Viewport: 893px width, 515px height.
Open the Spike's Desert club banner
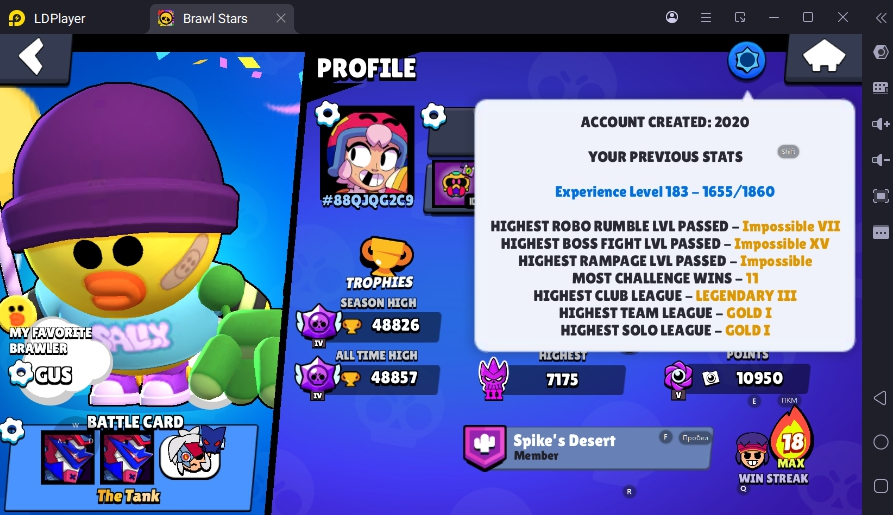(587, 448)
